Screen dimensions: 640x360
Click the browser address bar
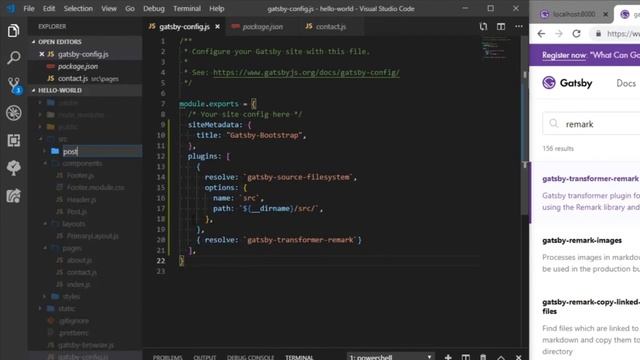pos(616,34)
